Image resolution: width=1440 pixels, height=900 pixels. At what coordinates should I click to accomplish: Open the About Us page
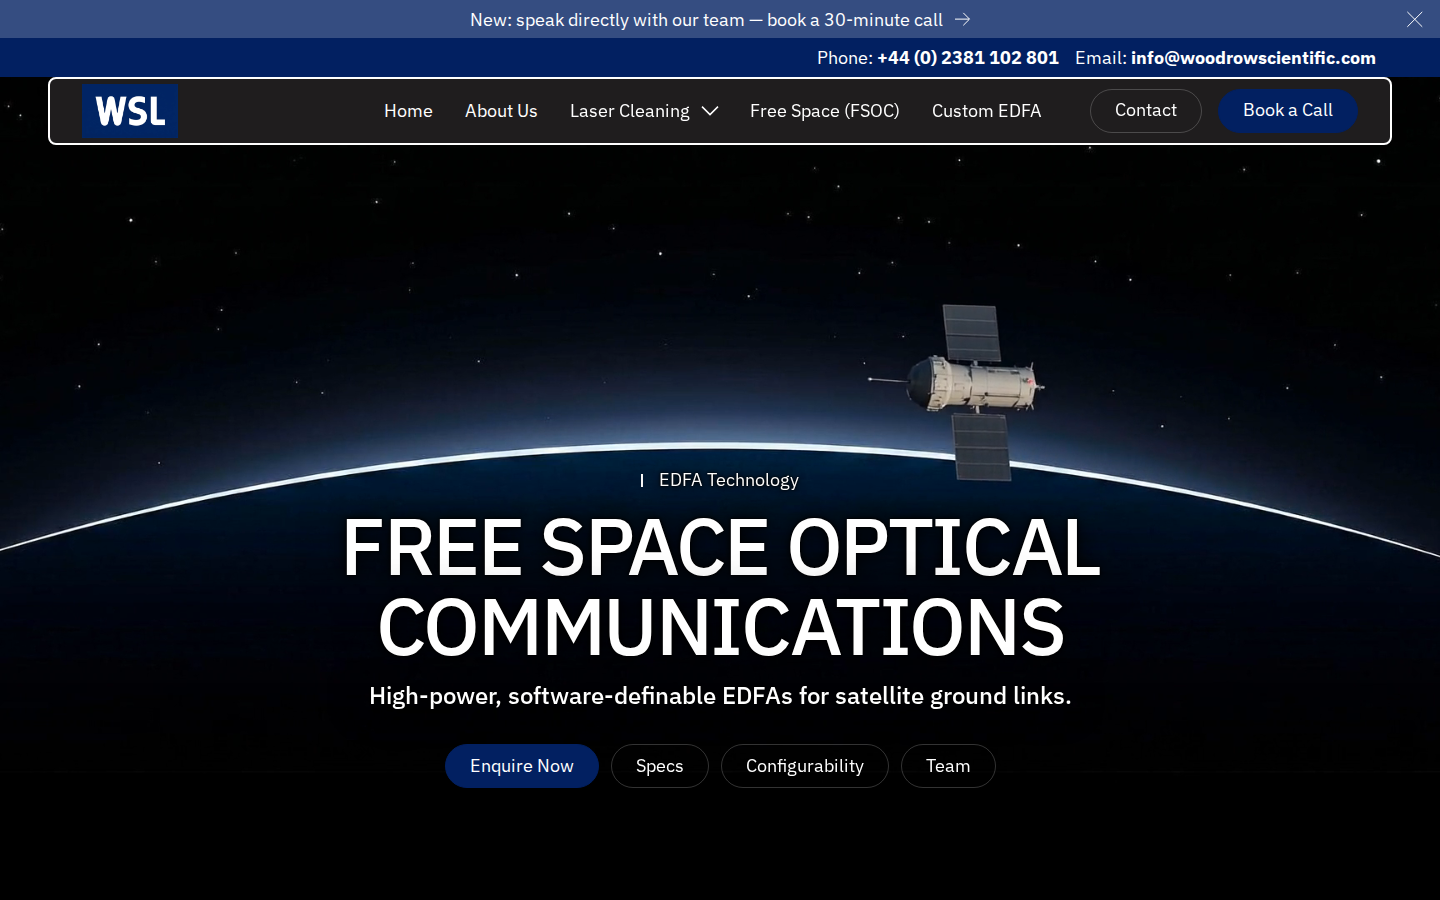coord(501,111)
